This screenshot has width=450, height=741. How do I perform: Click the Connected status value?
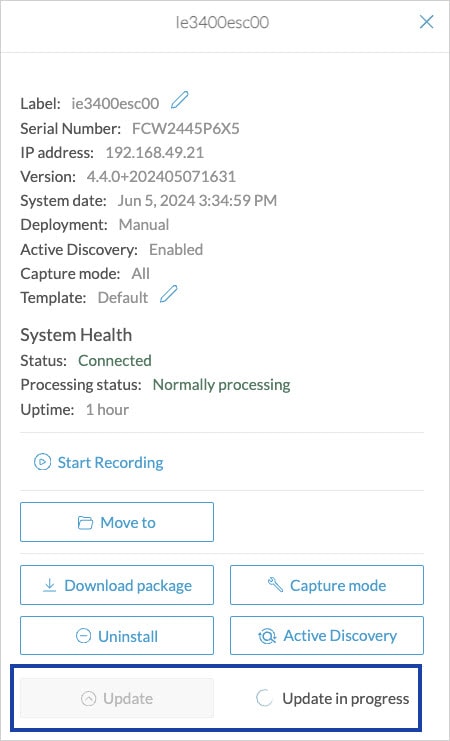(115, 361)
